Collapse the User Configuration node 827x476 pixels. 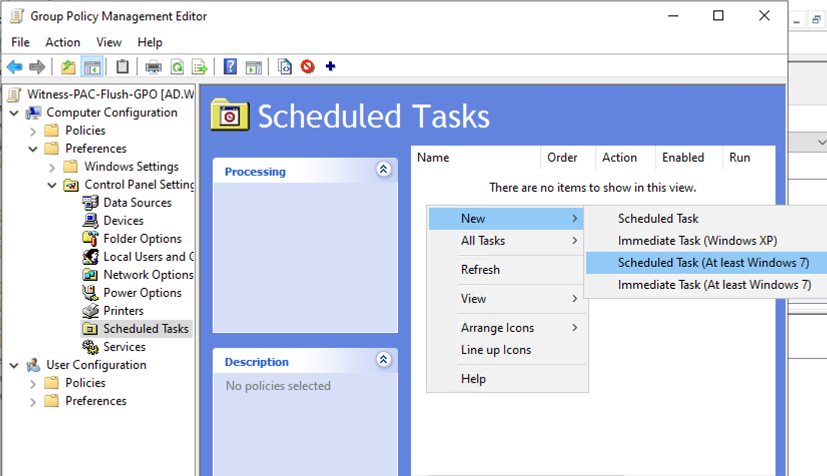tap(14, 365)
